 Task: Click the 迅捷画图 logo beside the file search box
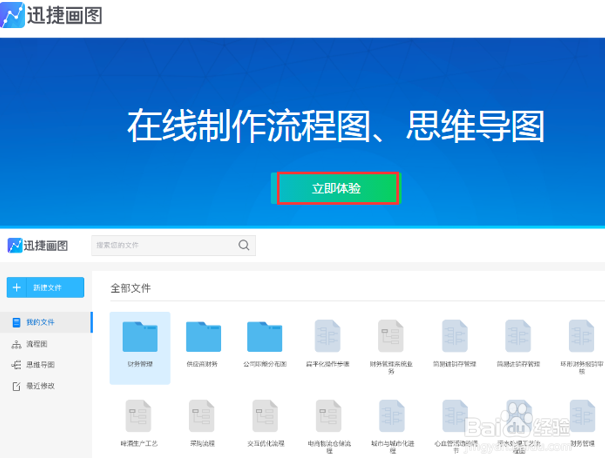point(38,245)
